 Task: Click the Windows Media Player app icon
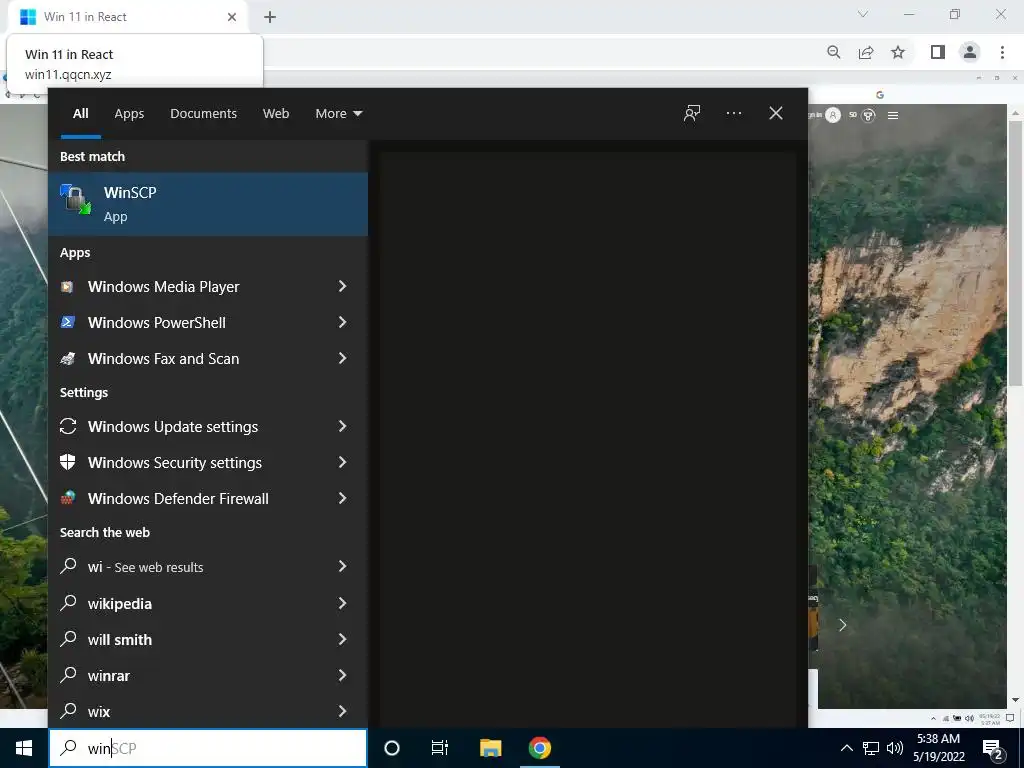point(67,286)
